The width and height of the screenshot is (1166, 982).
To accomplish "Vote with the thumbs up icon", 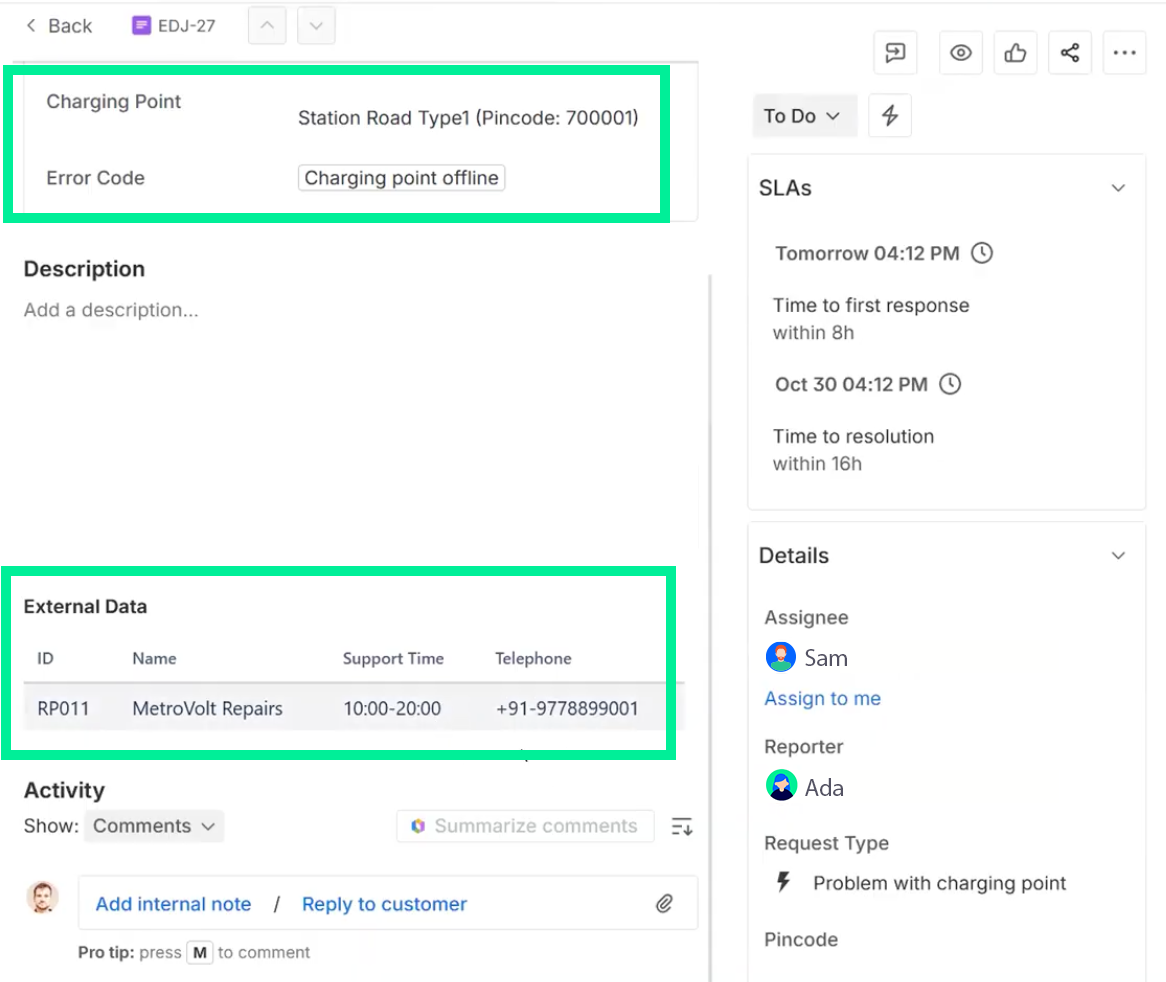I will point(1015,52).
